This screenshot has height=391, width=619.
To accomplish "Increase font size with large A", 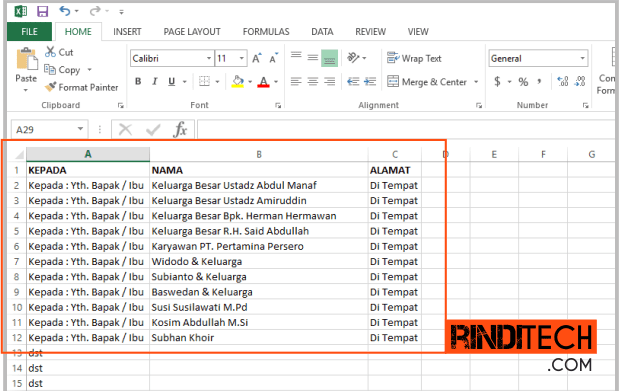I will 257,58.
